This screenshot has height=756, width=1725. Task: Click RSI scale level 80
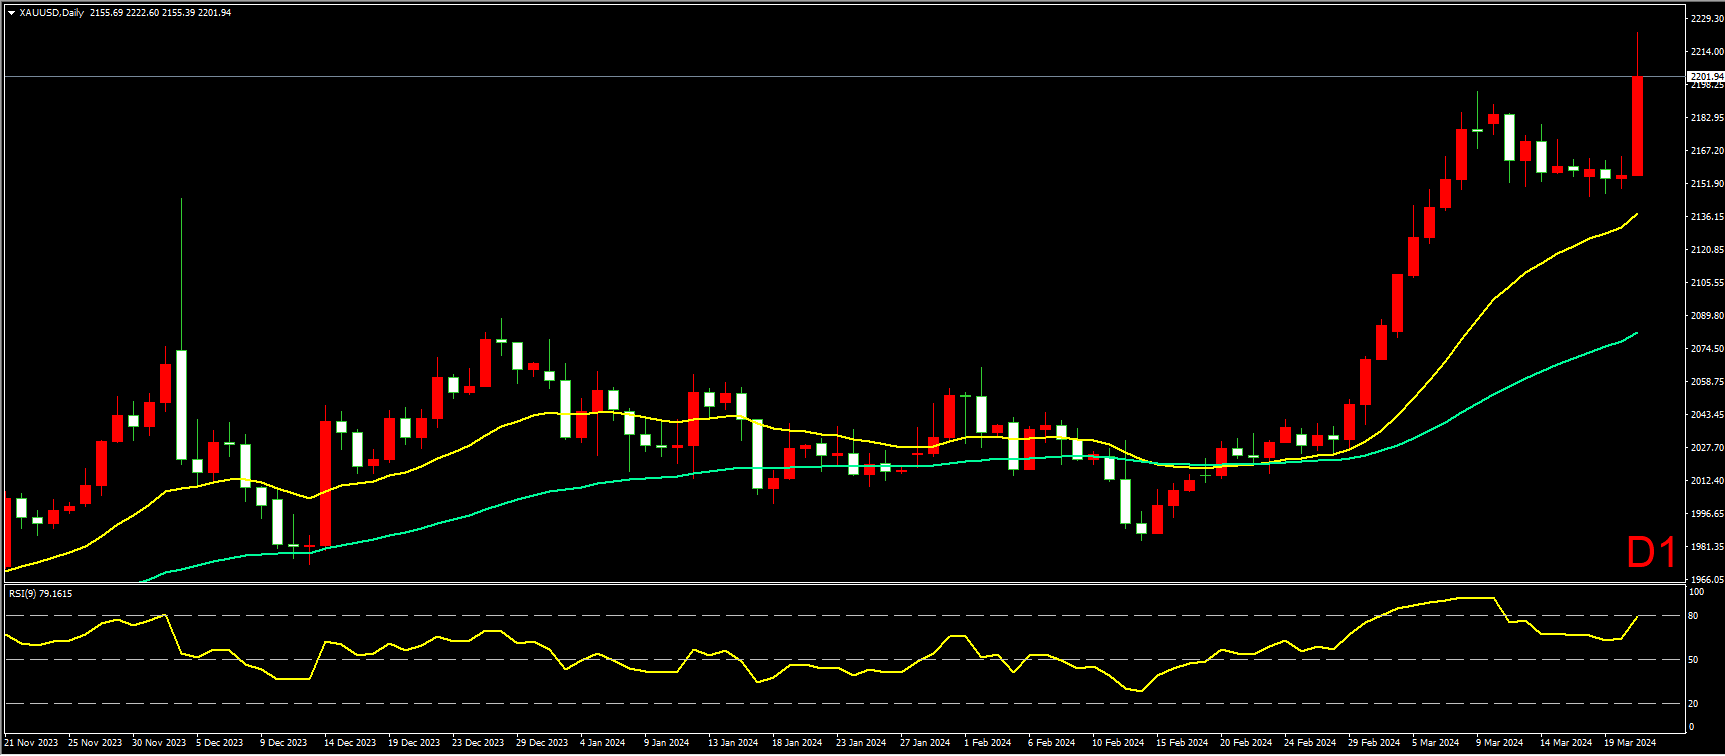(x=1693, y=616)
